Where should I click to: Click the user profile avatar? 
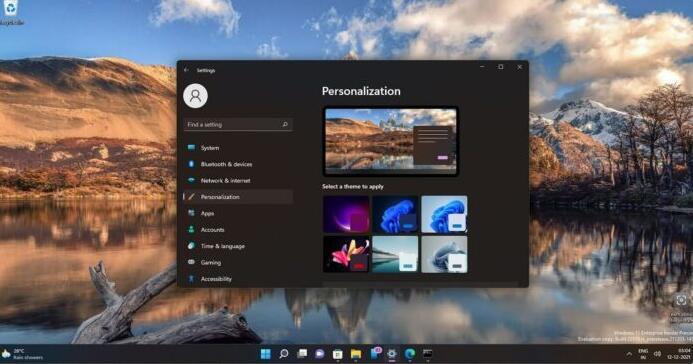point(195,95)
